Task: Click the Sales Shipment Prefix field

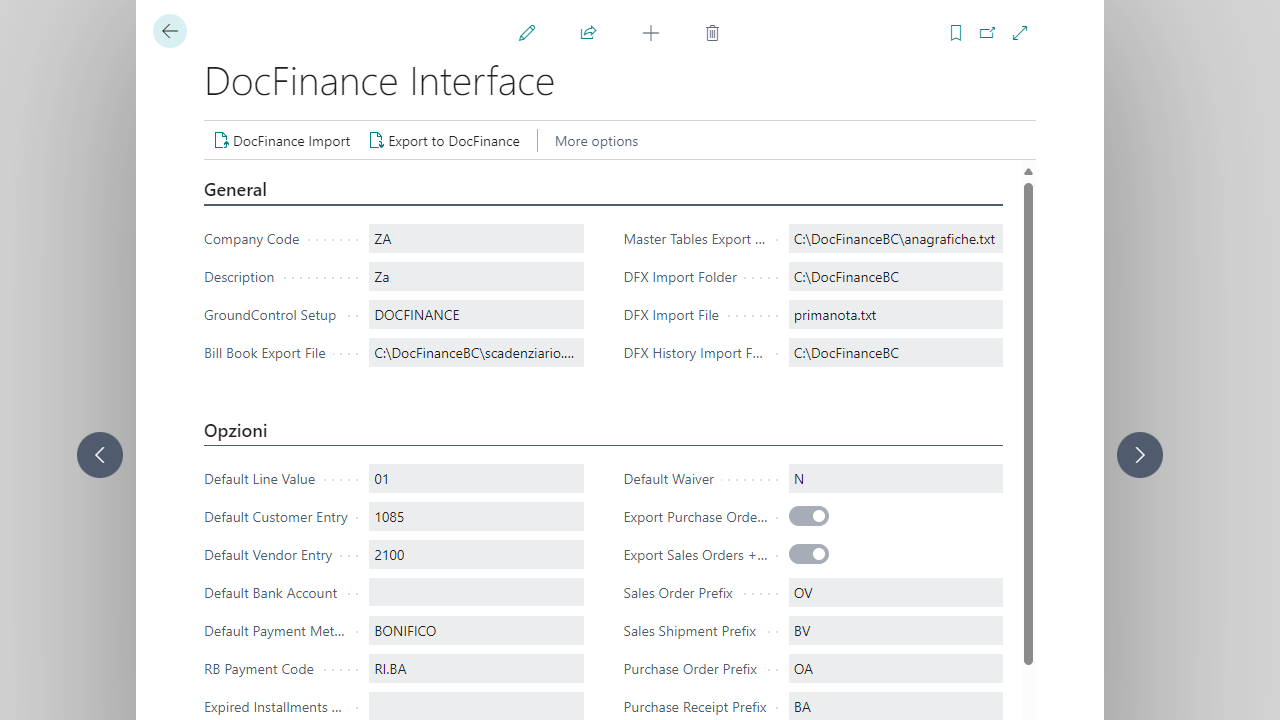Action: [896, 631]
